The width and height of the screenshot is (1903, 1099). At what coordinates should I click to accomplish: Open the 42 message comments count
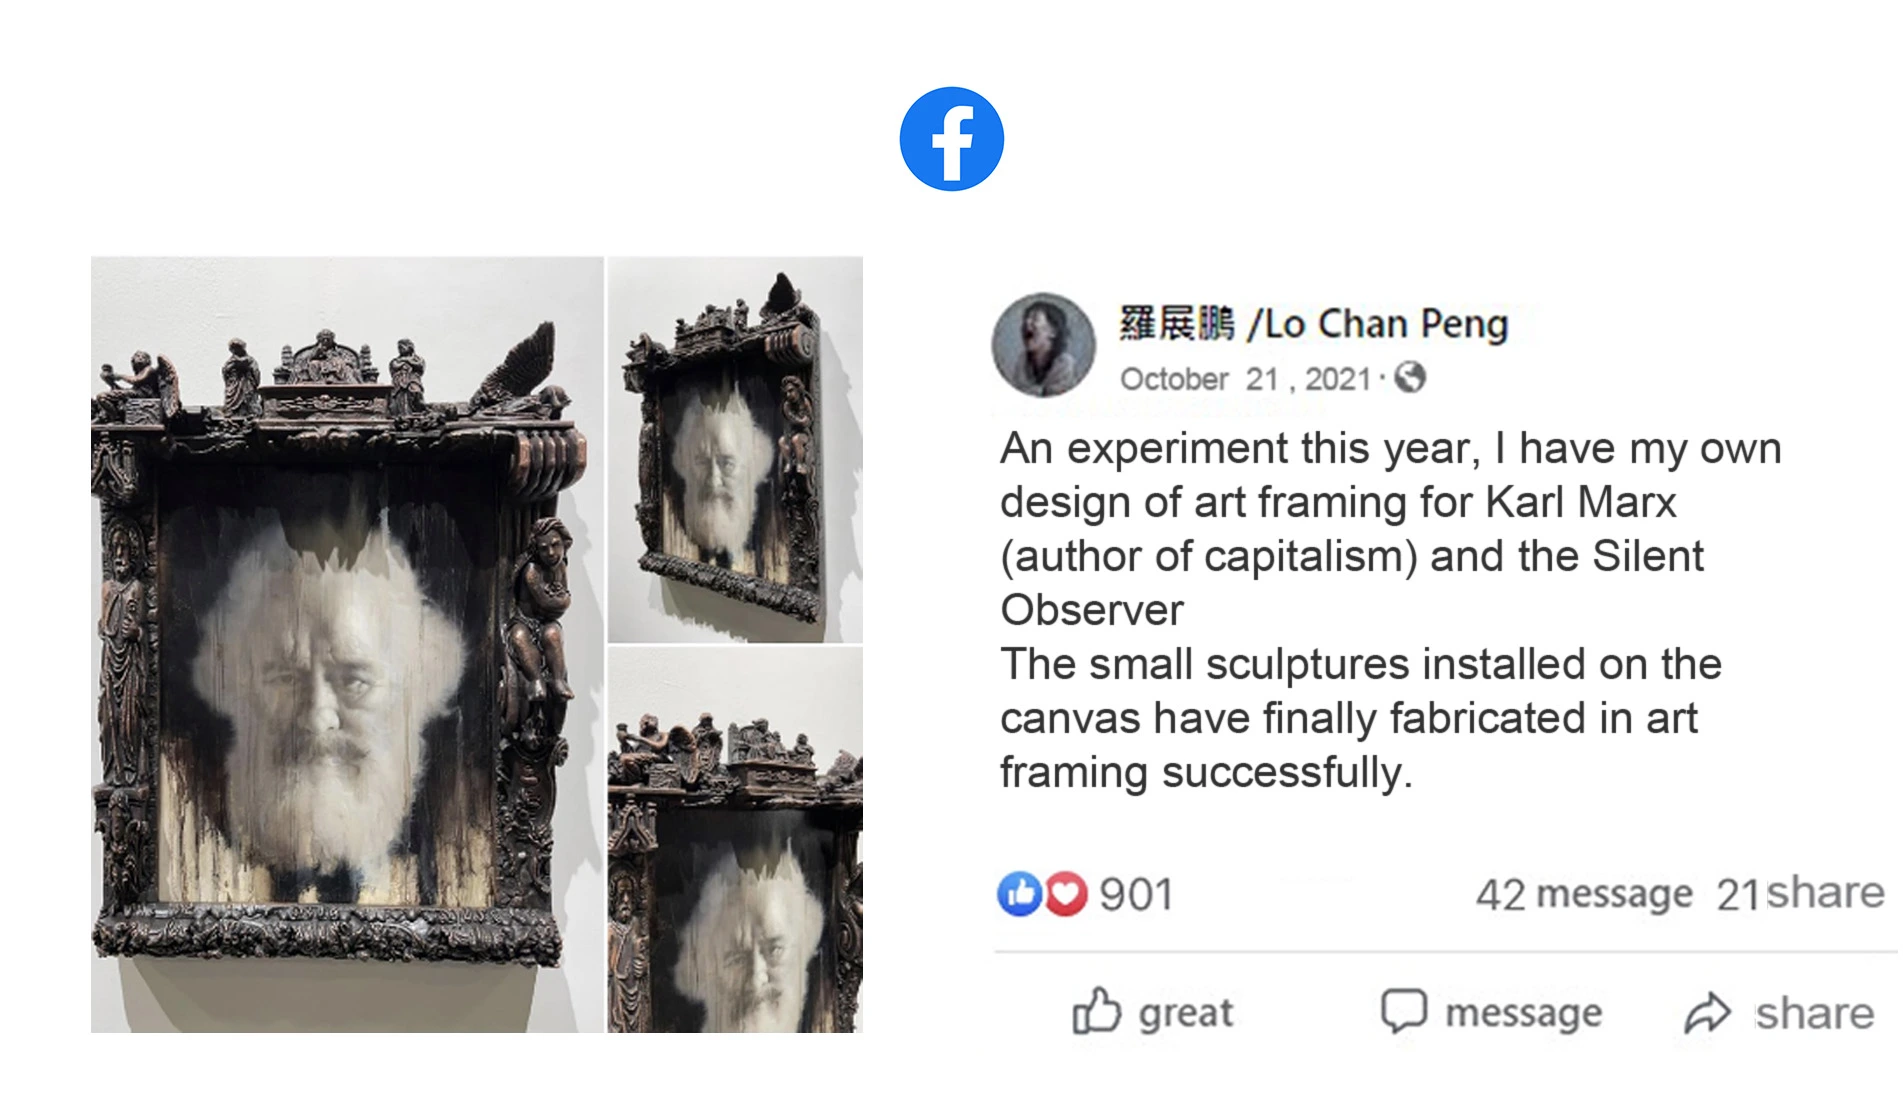coord(1584,894)
